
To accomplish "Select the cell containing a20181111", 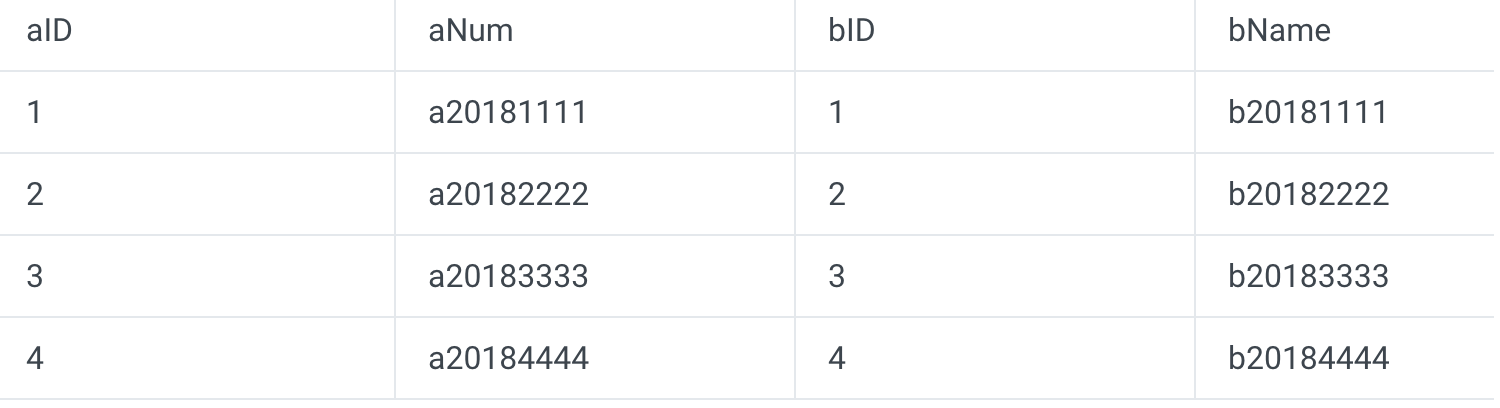I will pyautogui.click(x=508, y=112).
